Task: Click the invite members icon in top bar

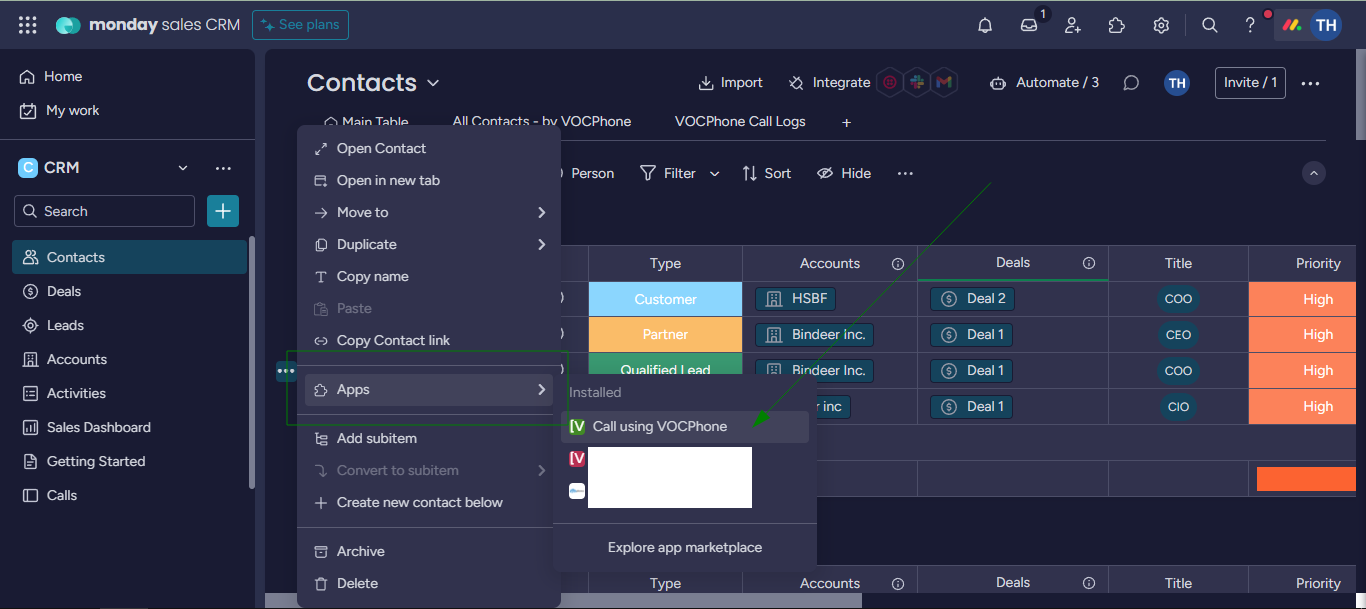Action: point(1073,25)
